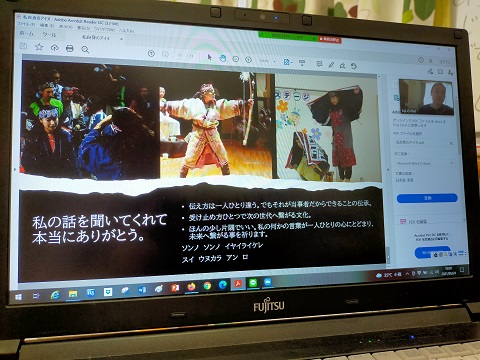Click the read mode keyboard icon
The height and width of the screenshot is (360, 480).
[302, 63]
